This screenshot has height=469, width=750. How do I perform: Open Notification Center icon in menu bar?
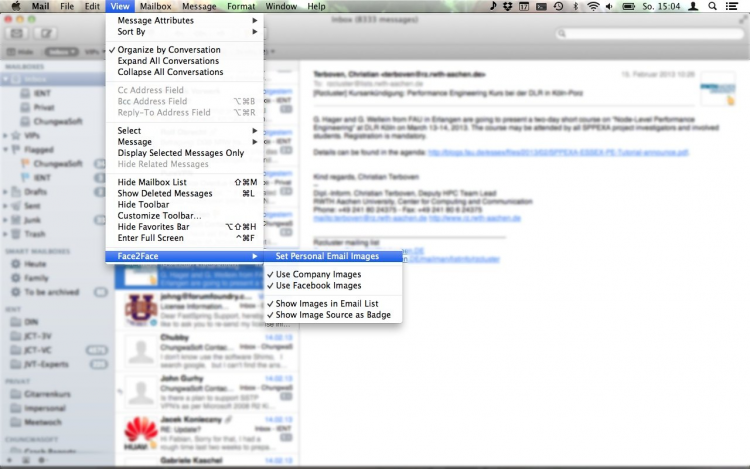point(731,6)
